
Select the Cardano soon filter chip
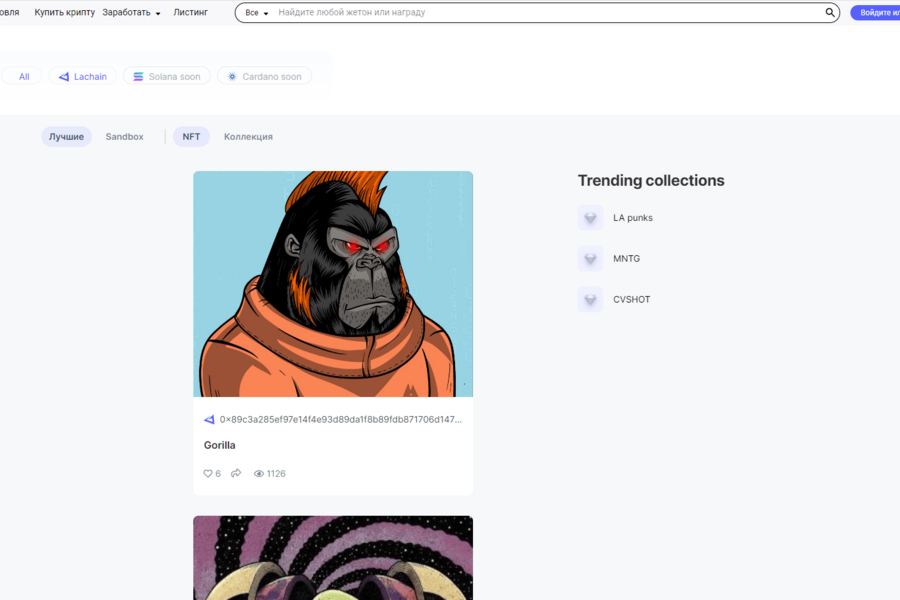click(x=264, y=77)
